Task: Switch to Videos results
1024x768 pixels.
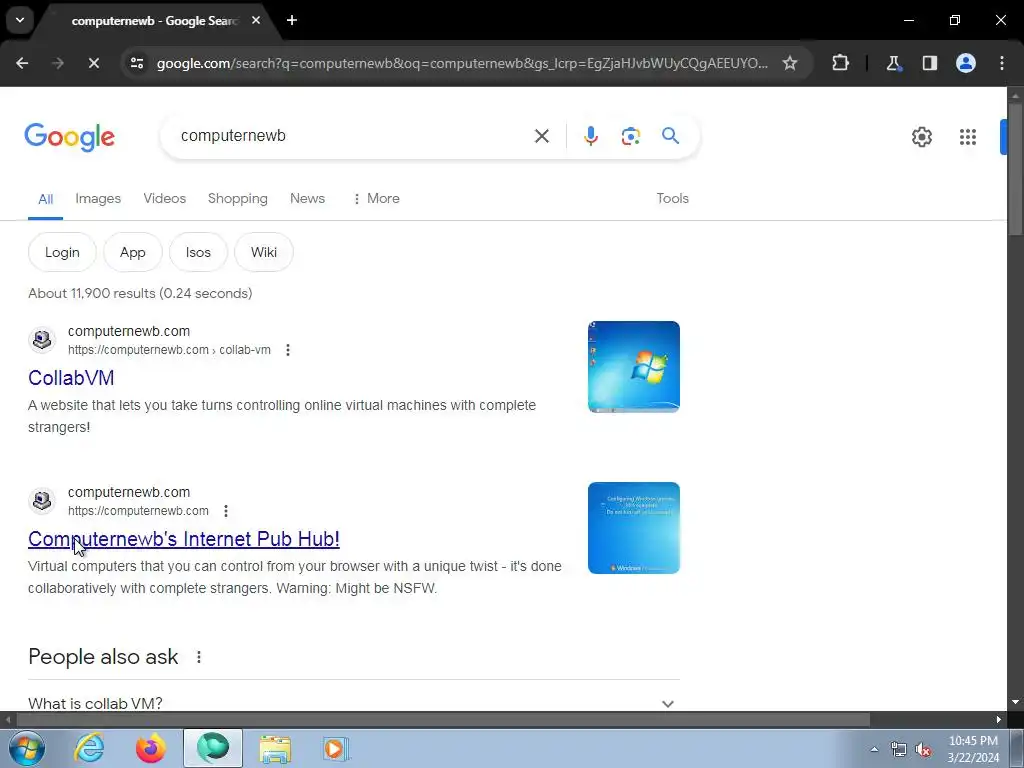Action: [x=165, y=199]
